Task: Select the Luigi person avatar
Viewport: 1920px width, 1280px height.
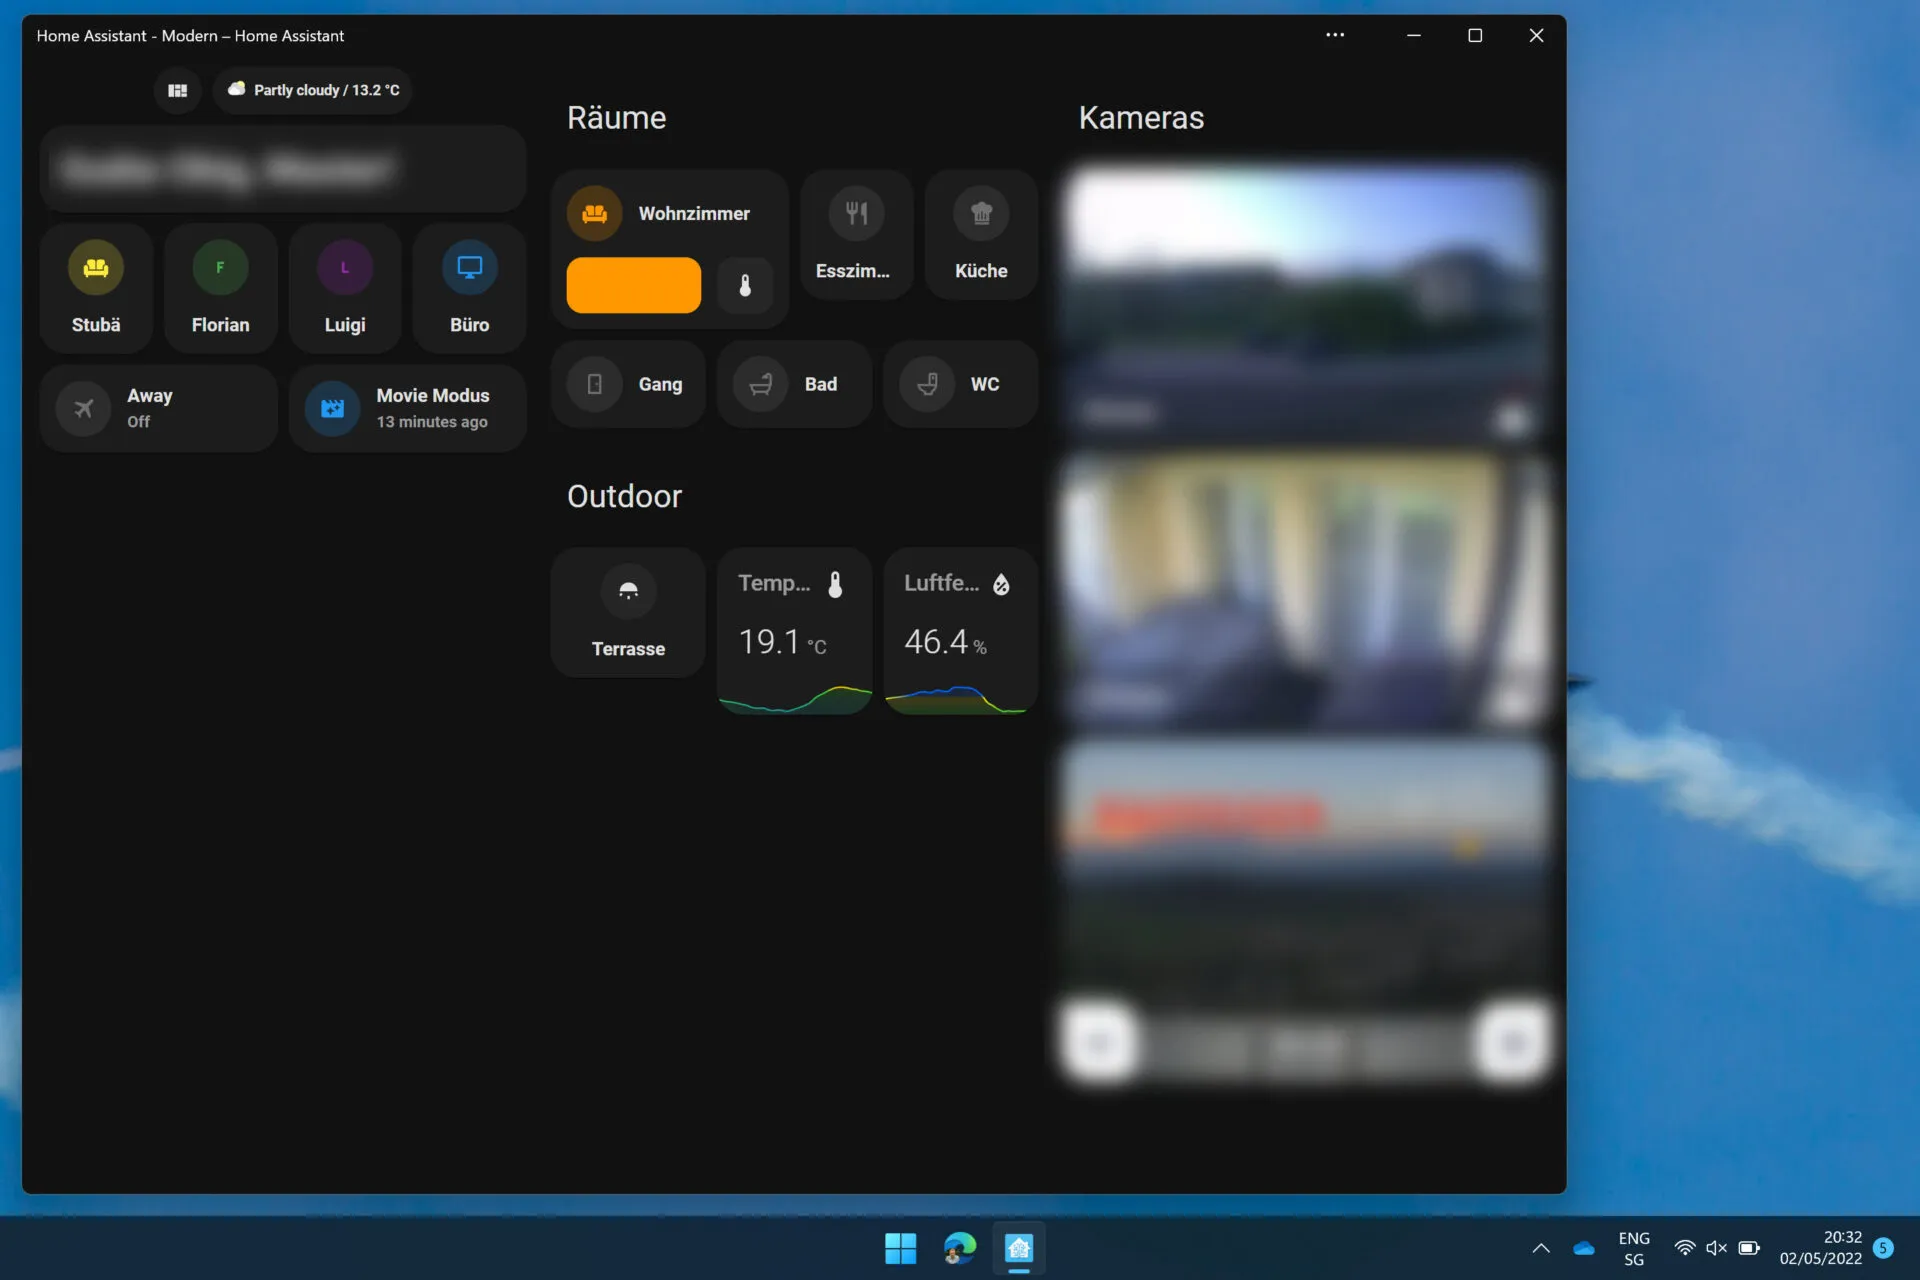Action: click(x=345, y=267)
